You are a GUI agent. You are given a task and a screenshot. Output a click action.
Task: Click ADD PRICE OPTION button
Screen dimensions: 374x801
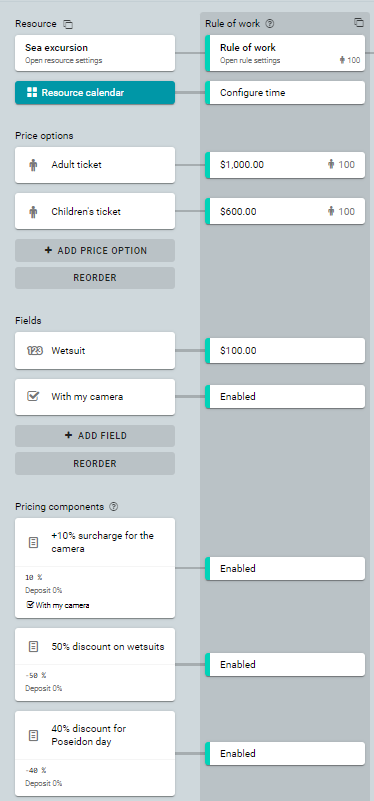coord(95,250)
